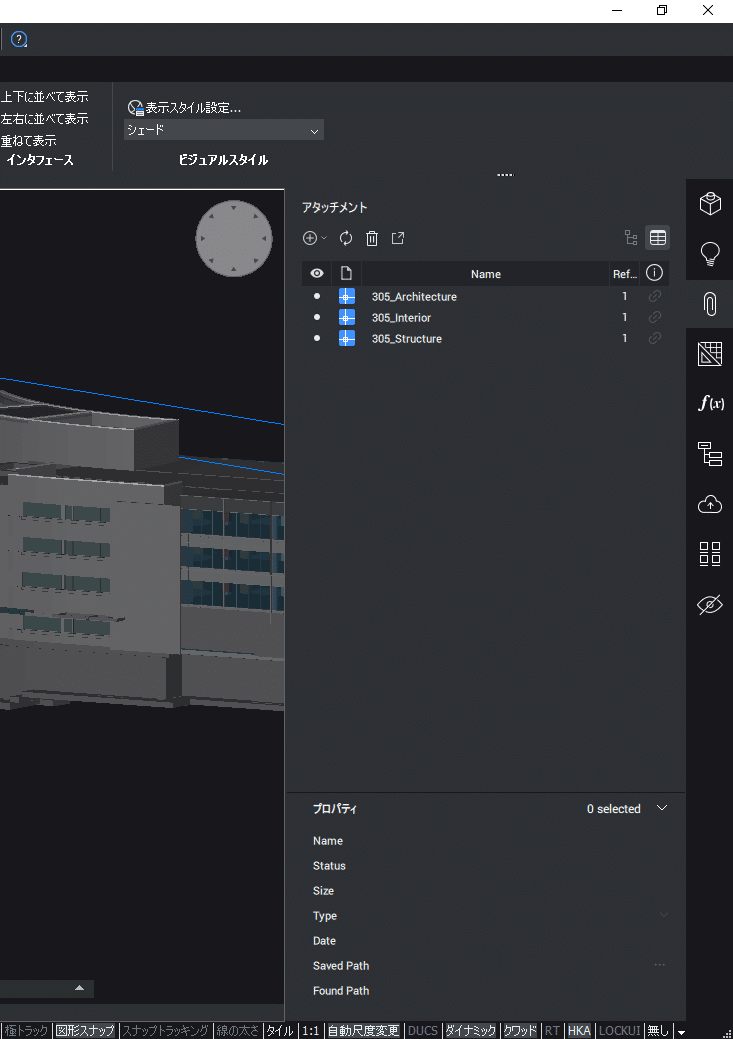Image resolution: width=733 pixels, height=1039 pixels.
Task: Open the paperclip attachments panel
Action: [710, 304]
